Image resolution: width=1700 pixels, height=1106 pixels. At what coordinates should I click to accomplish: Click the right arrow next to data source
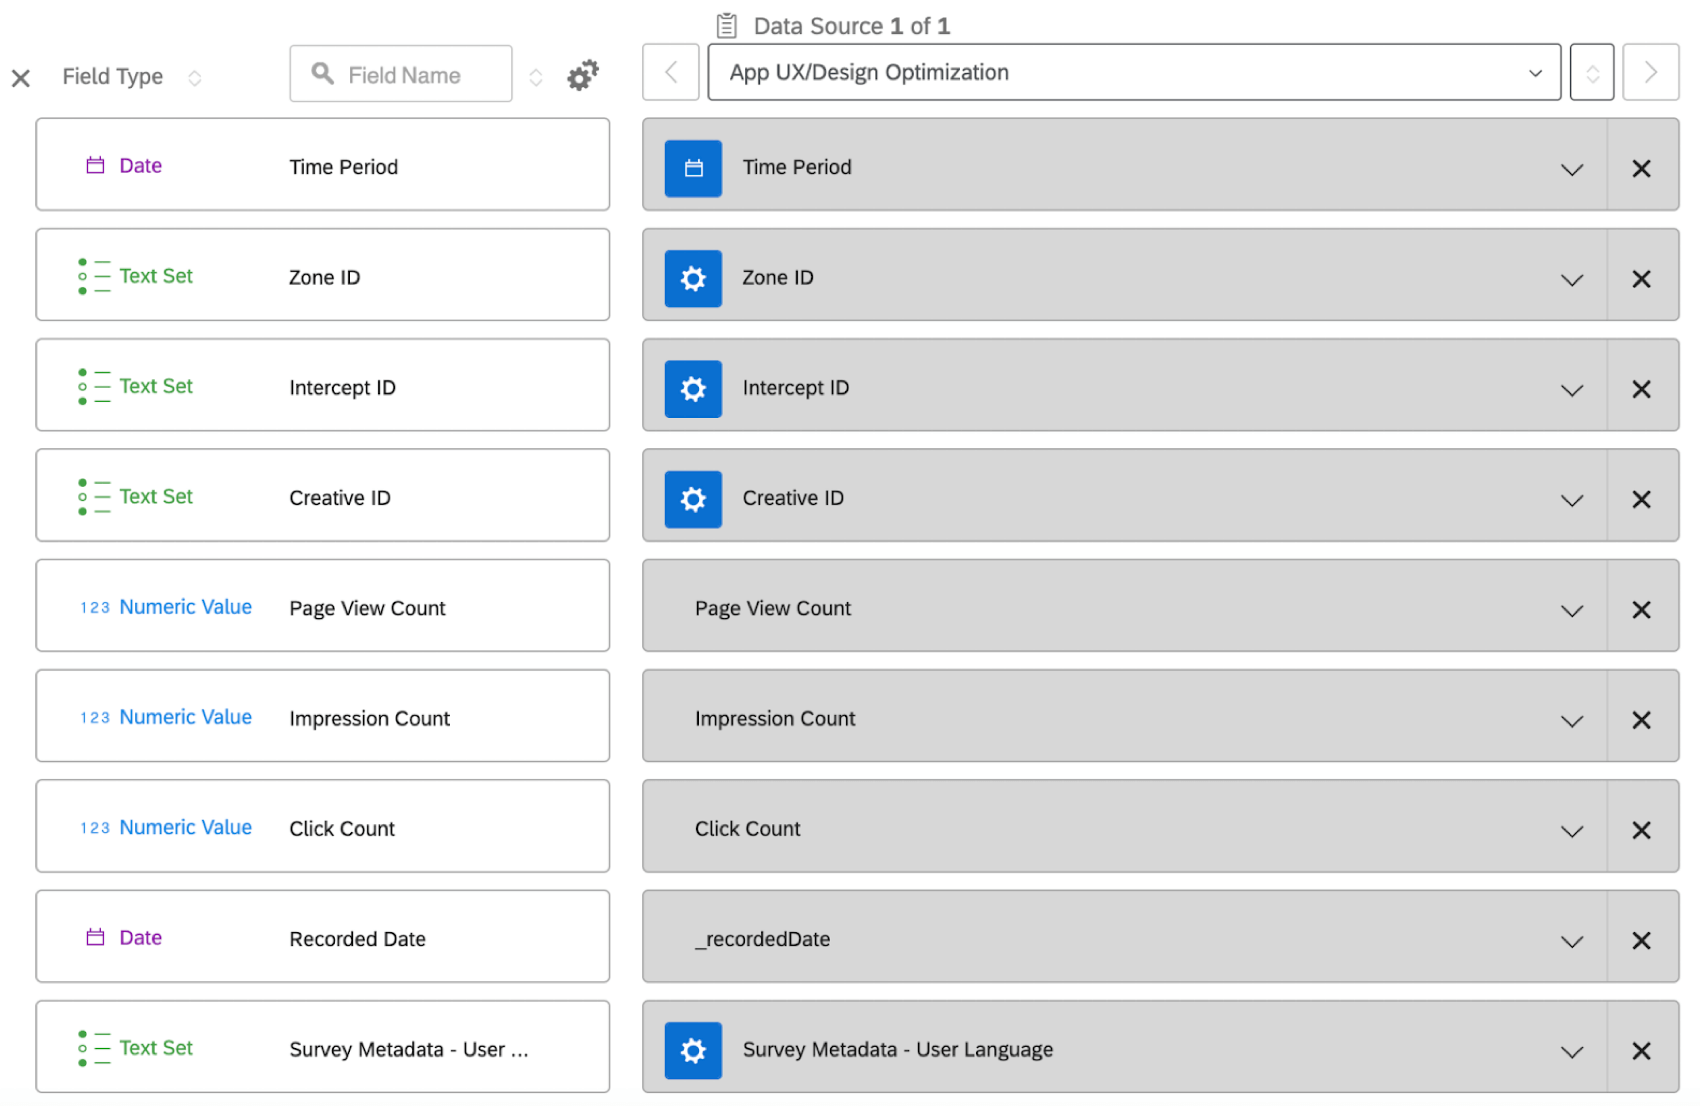point(1651,72)
